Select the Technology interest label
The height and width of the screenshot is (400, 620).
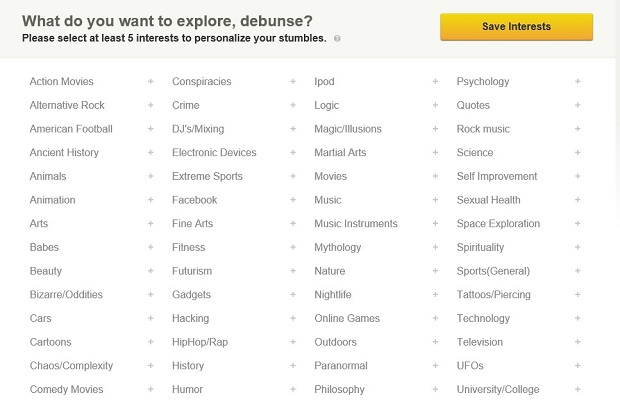pyautogui.click(x=483, y=319)
